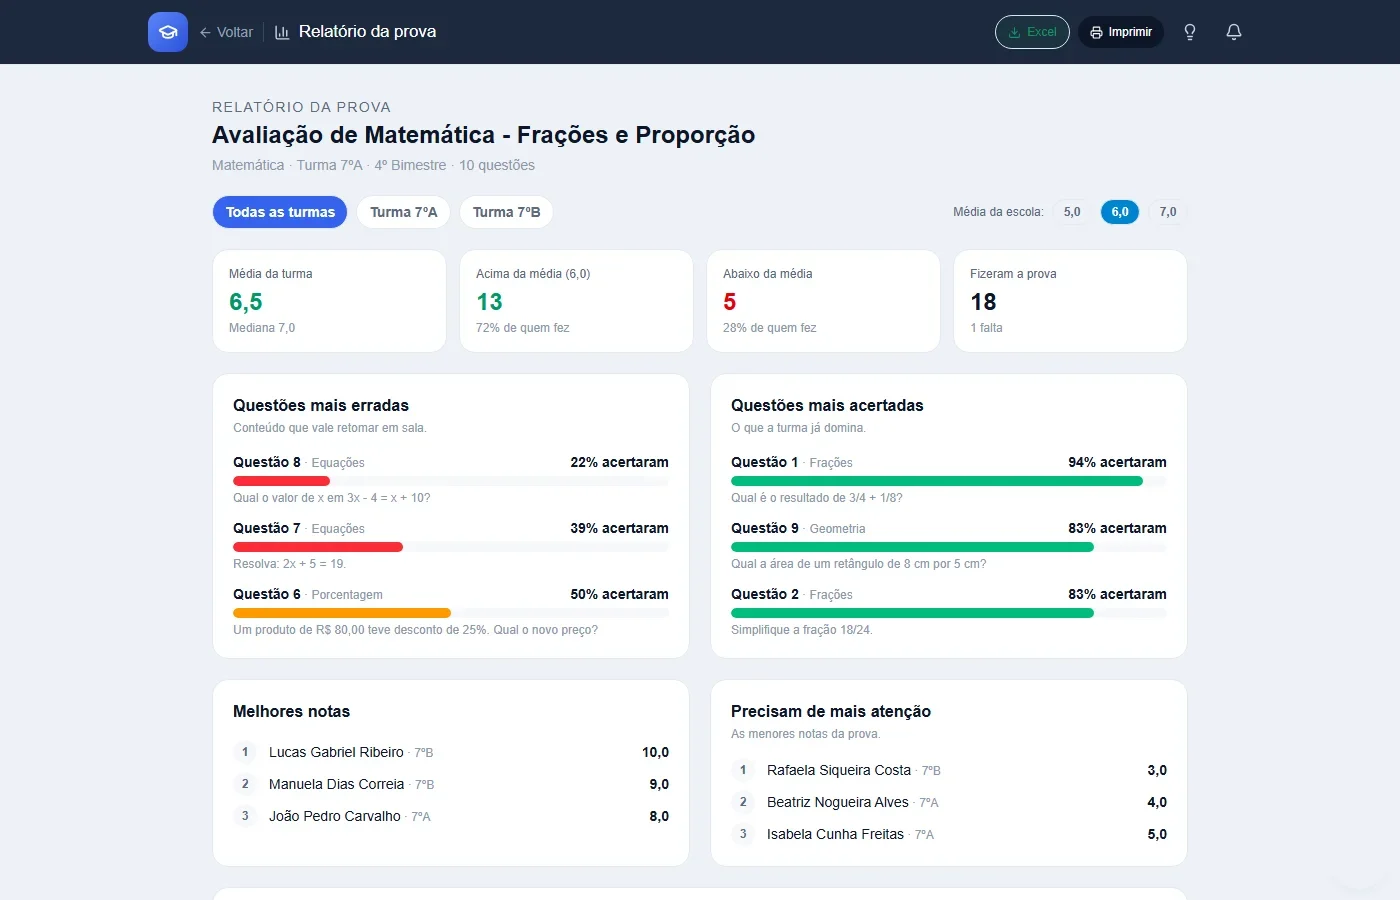Viewport: 1400px width, 900px height.
Task: Click the "72% de quem fez" text
Action: [523, 328]
